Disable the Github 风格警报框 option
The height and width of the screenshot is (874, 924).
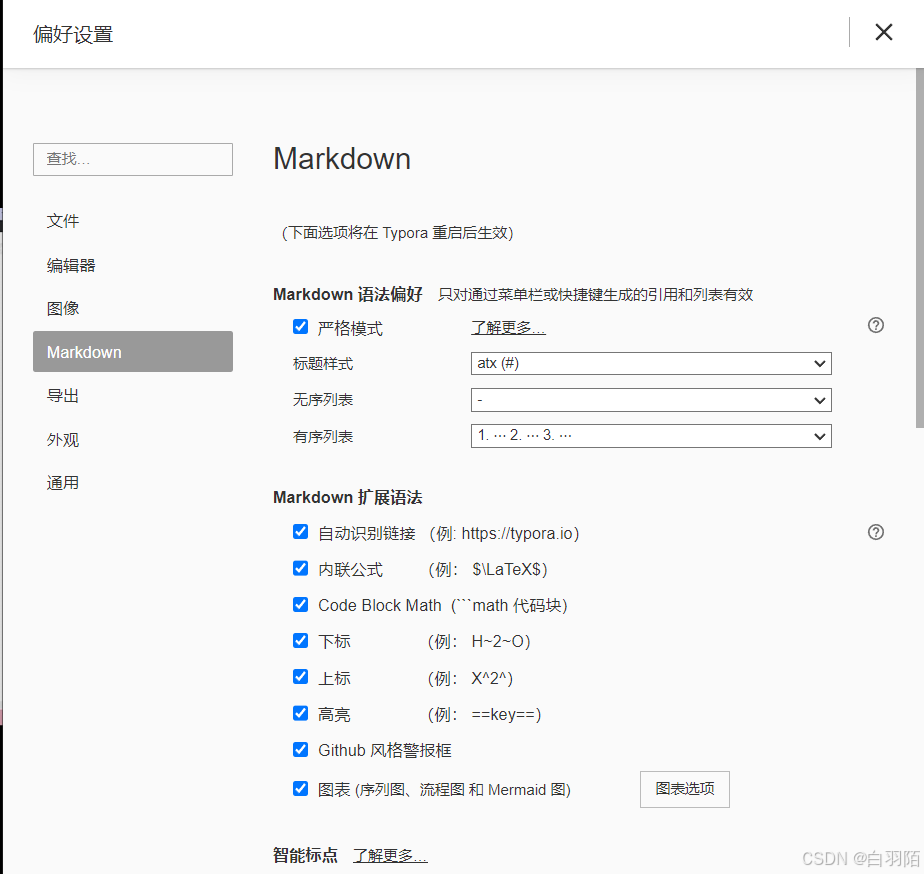point(300,749)
